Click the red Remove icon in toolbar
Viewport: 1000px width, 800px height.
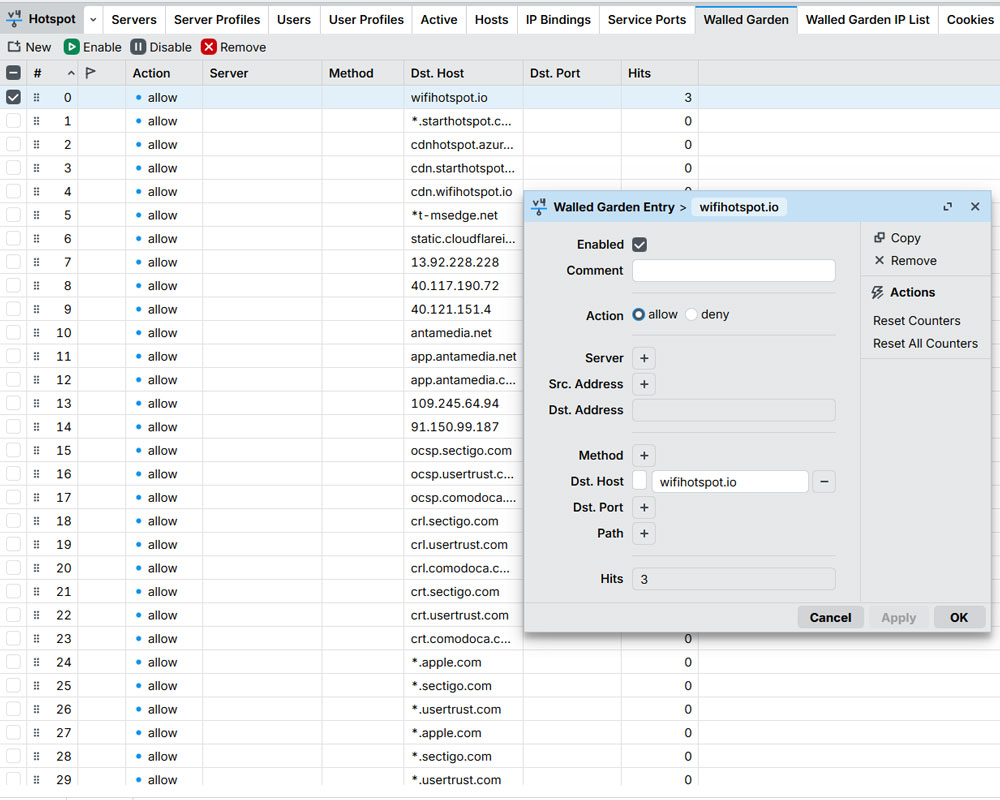pos(209,47)
